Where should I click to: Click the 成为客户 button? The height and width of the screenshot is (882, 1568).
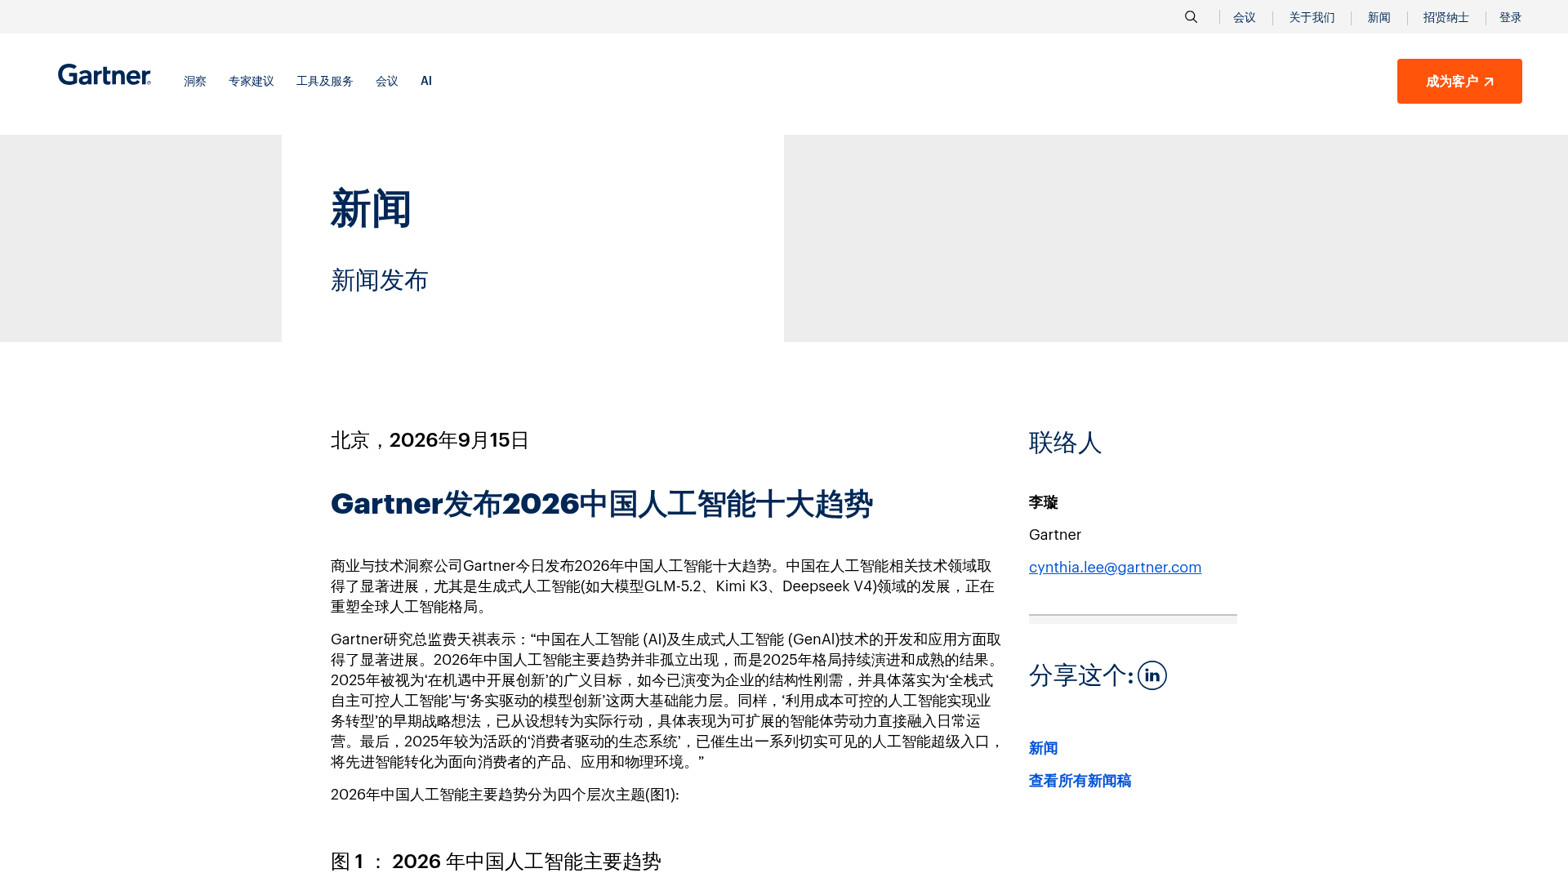click(1459, 81)
